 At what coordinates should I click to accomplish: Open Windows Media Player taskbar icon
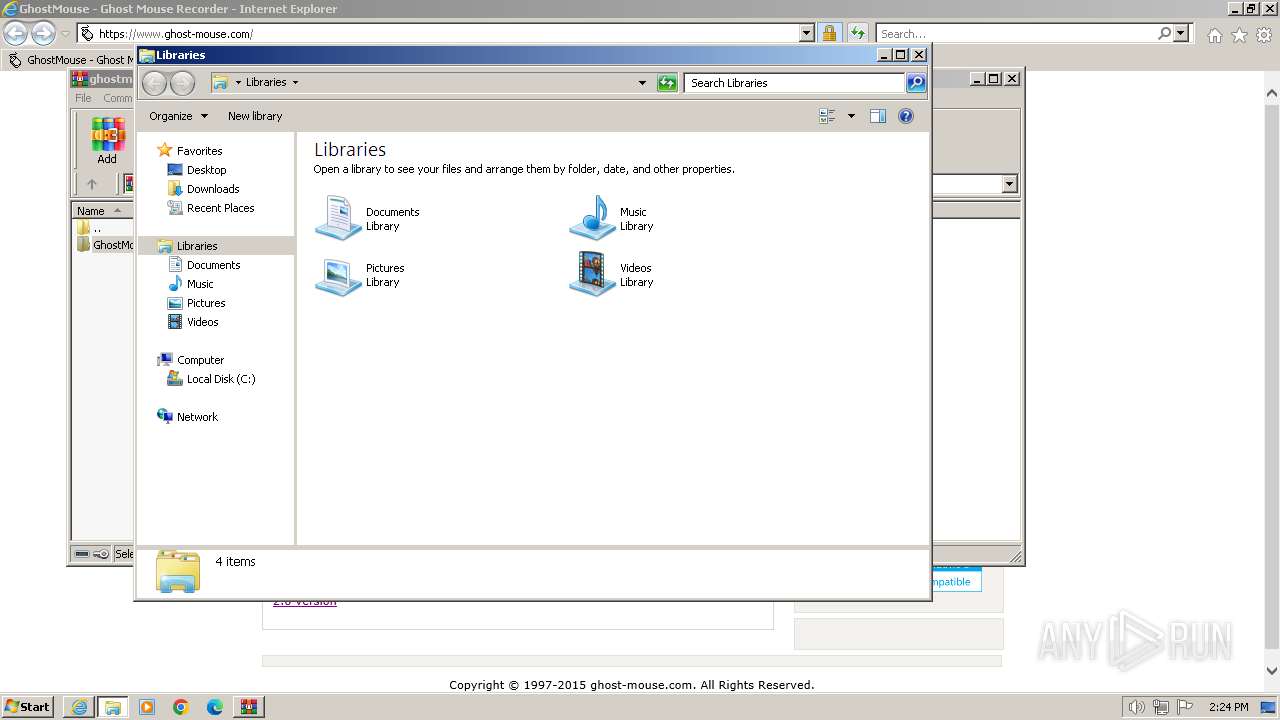point(147,707)
